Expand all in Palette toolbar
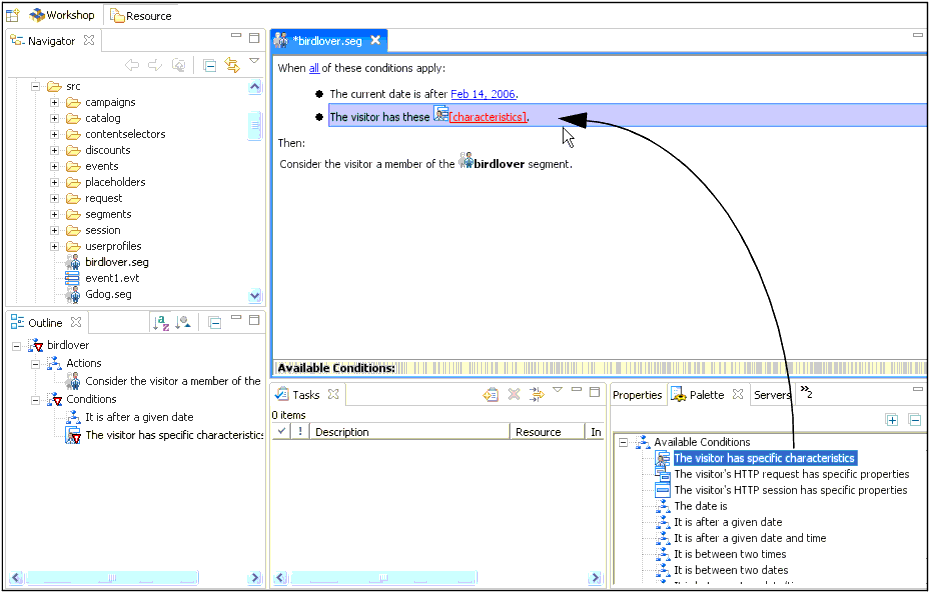Screen dimensions: 930x593 point(892,420)
